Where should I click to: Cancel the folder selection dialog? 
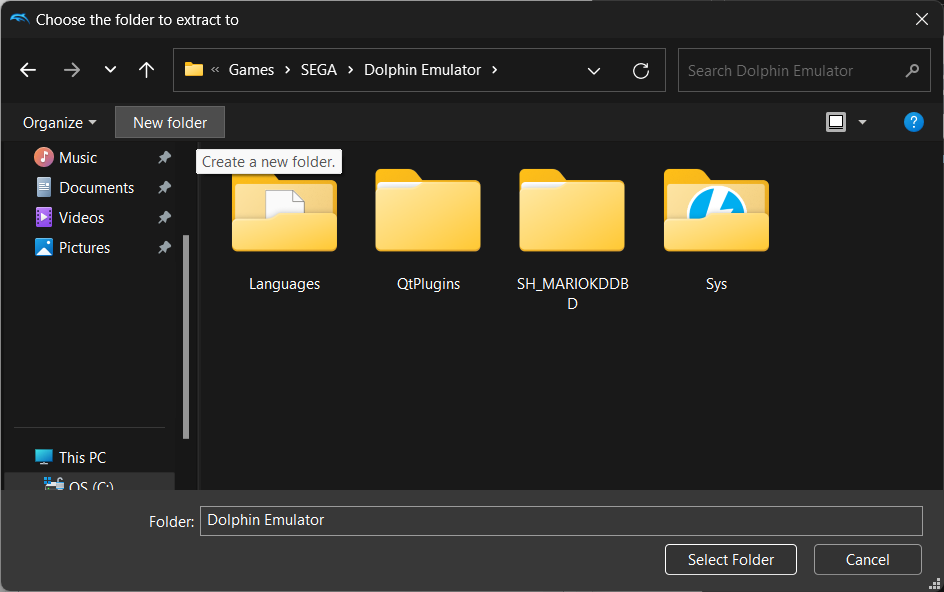coord(868,559)
